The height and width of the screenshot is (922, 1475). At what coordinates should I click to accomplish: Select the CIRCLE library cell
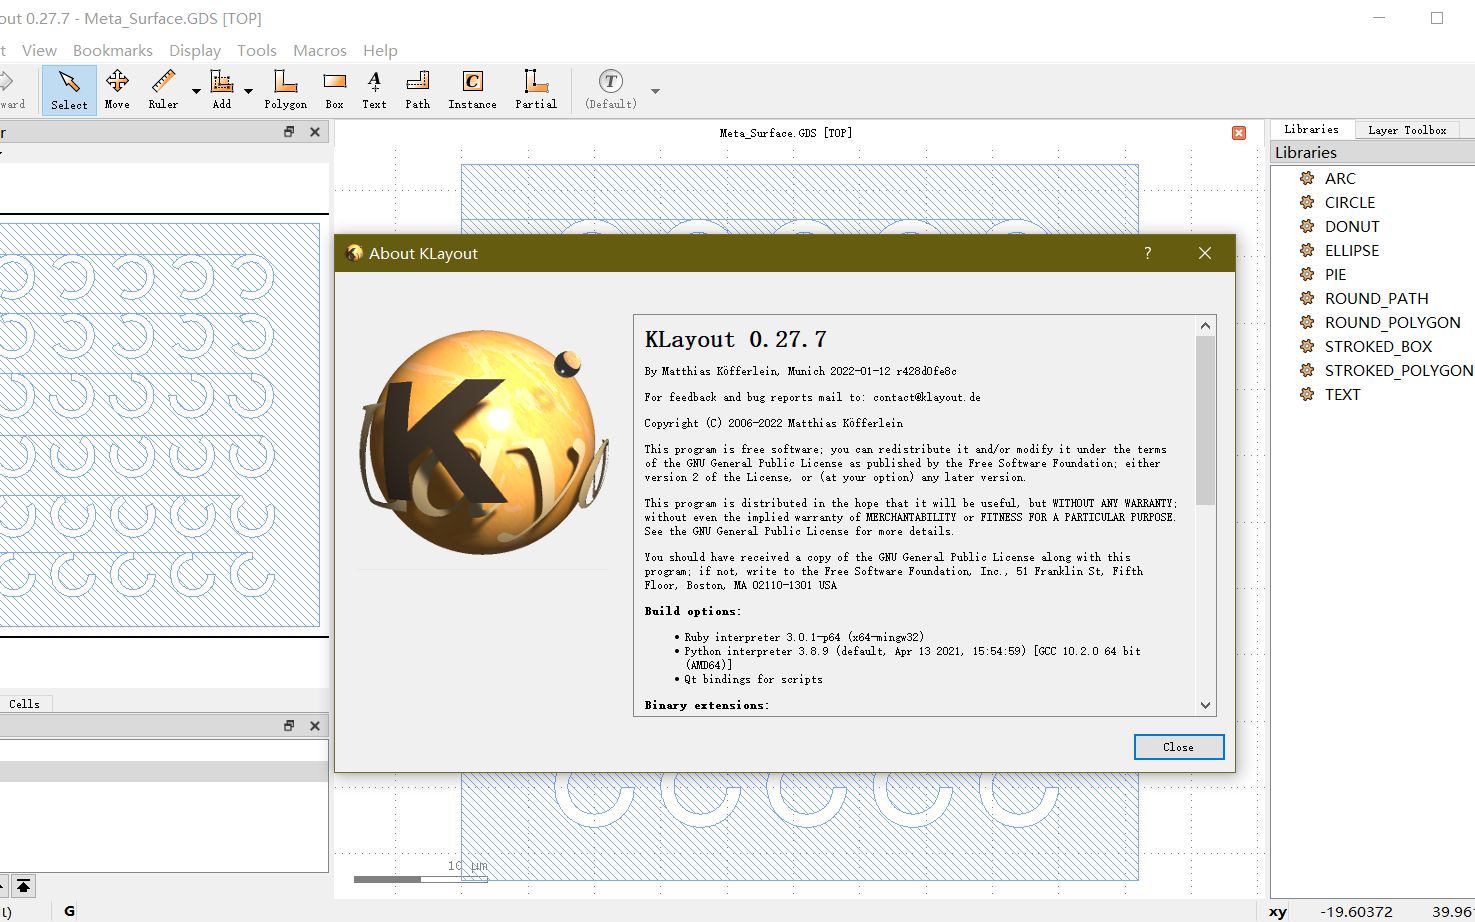tap(1350, 202)
